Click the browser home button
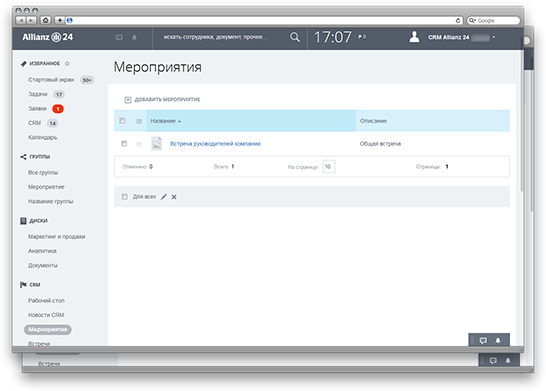Screen dimensions: 546x391 click(x=45, y=20)
